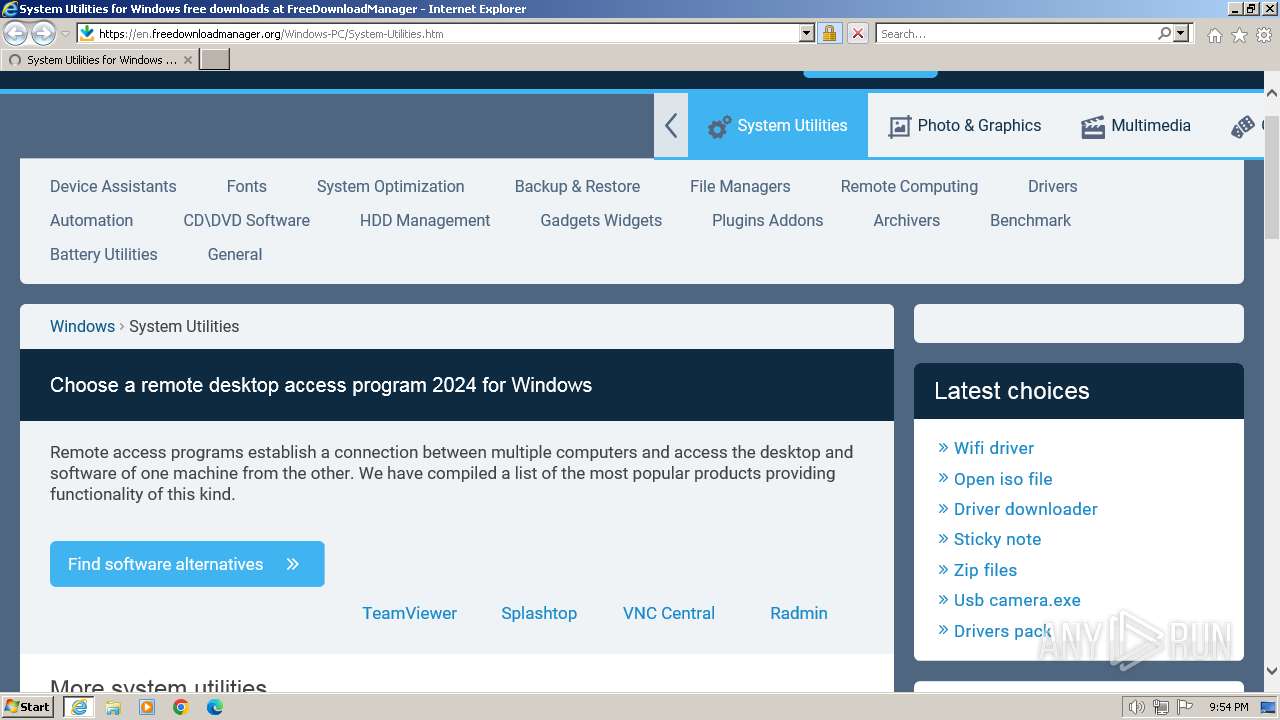Open the Tools gear icon
1280x720 pixels.
[x=1264, y=35]
